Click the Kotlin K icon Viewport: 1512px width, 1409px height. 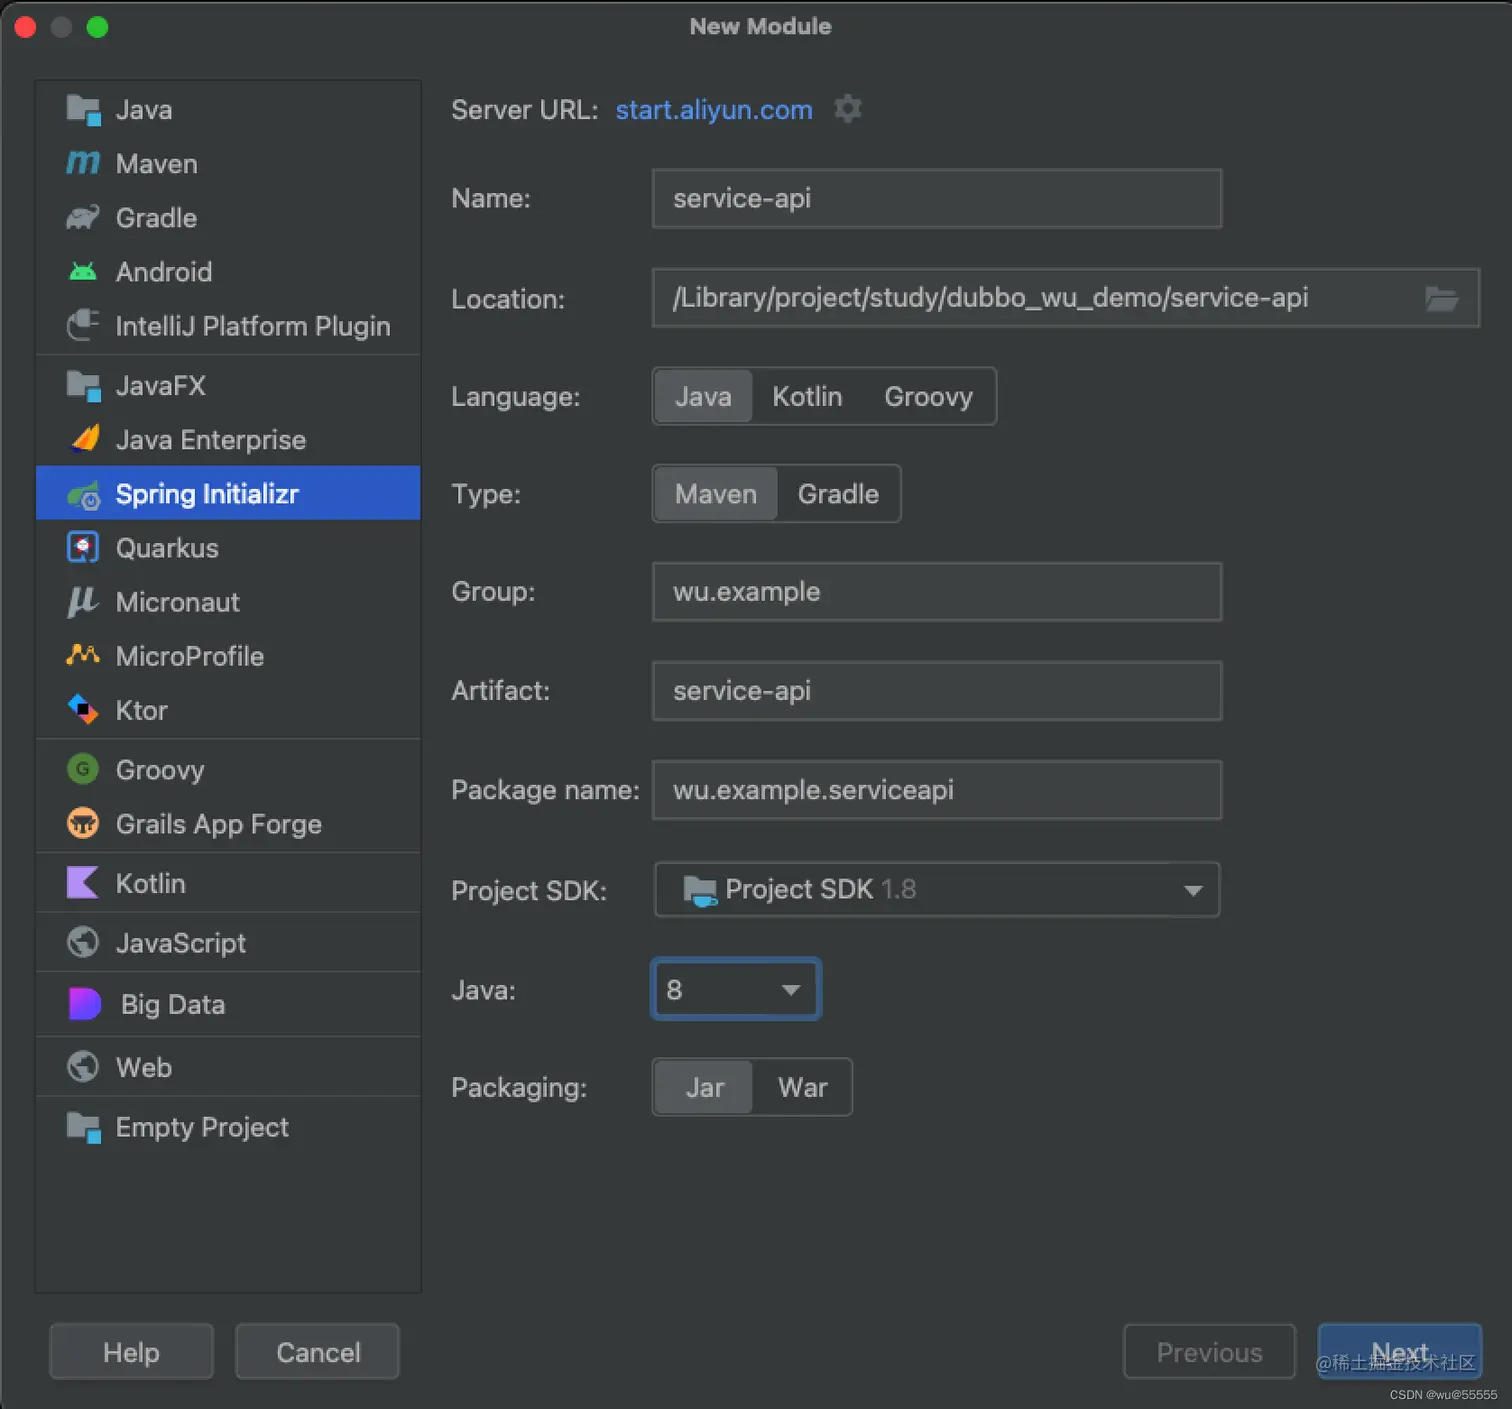pyautogui.click(x=82, y=882)
